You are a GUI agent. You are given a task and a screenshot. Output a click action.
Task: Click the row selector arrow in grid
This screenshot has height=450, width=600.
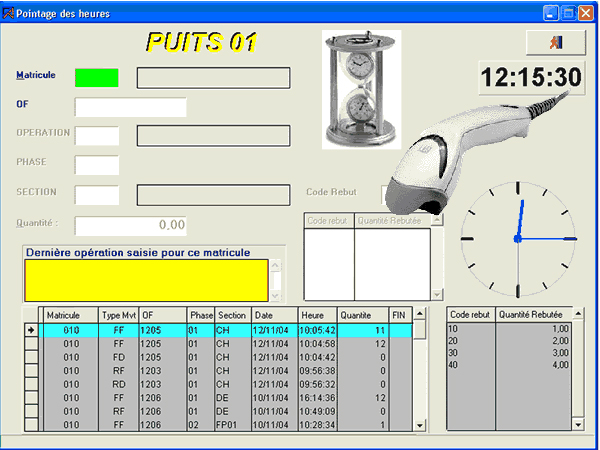coord(31,330)
